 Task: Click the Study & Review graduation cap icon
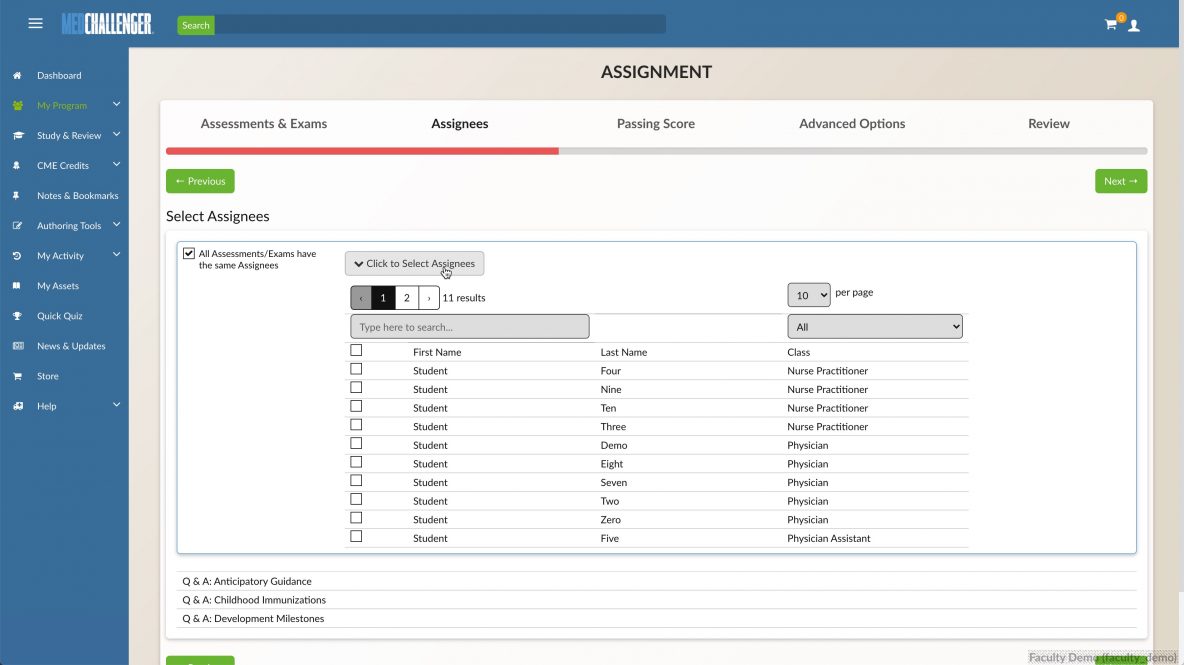[x=18, y=136]
